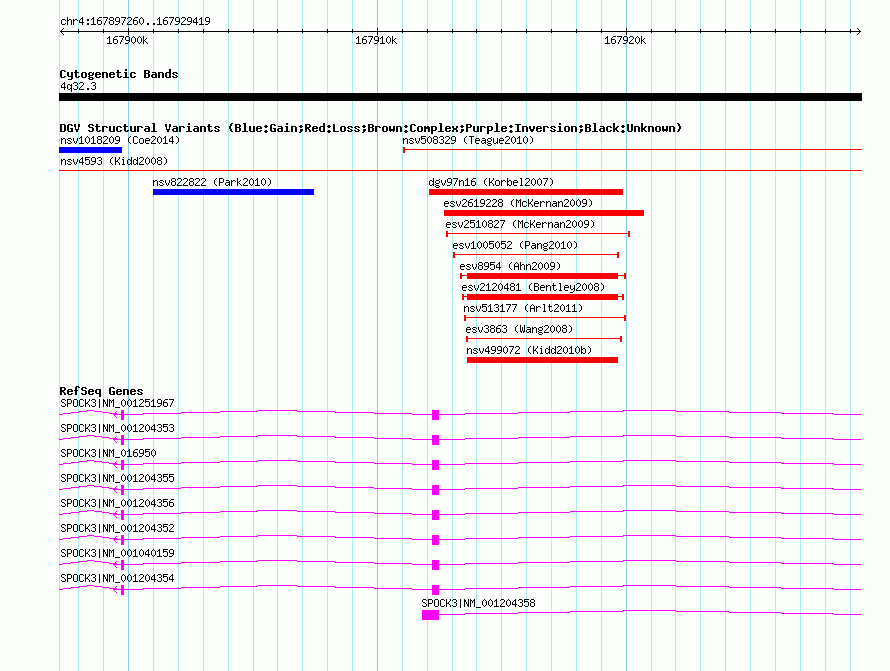Open the esv3863 (Wang2008) variant line
Viewport: 890px width, 671px height.
[x=544, y=339]
